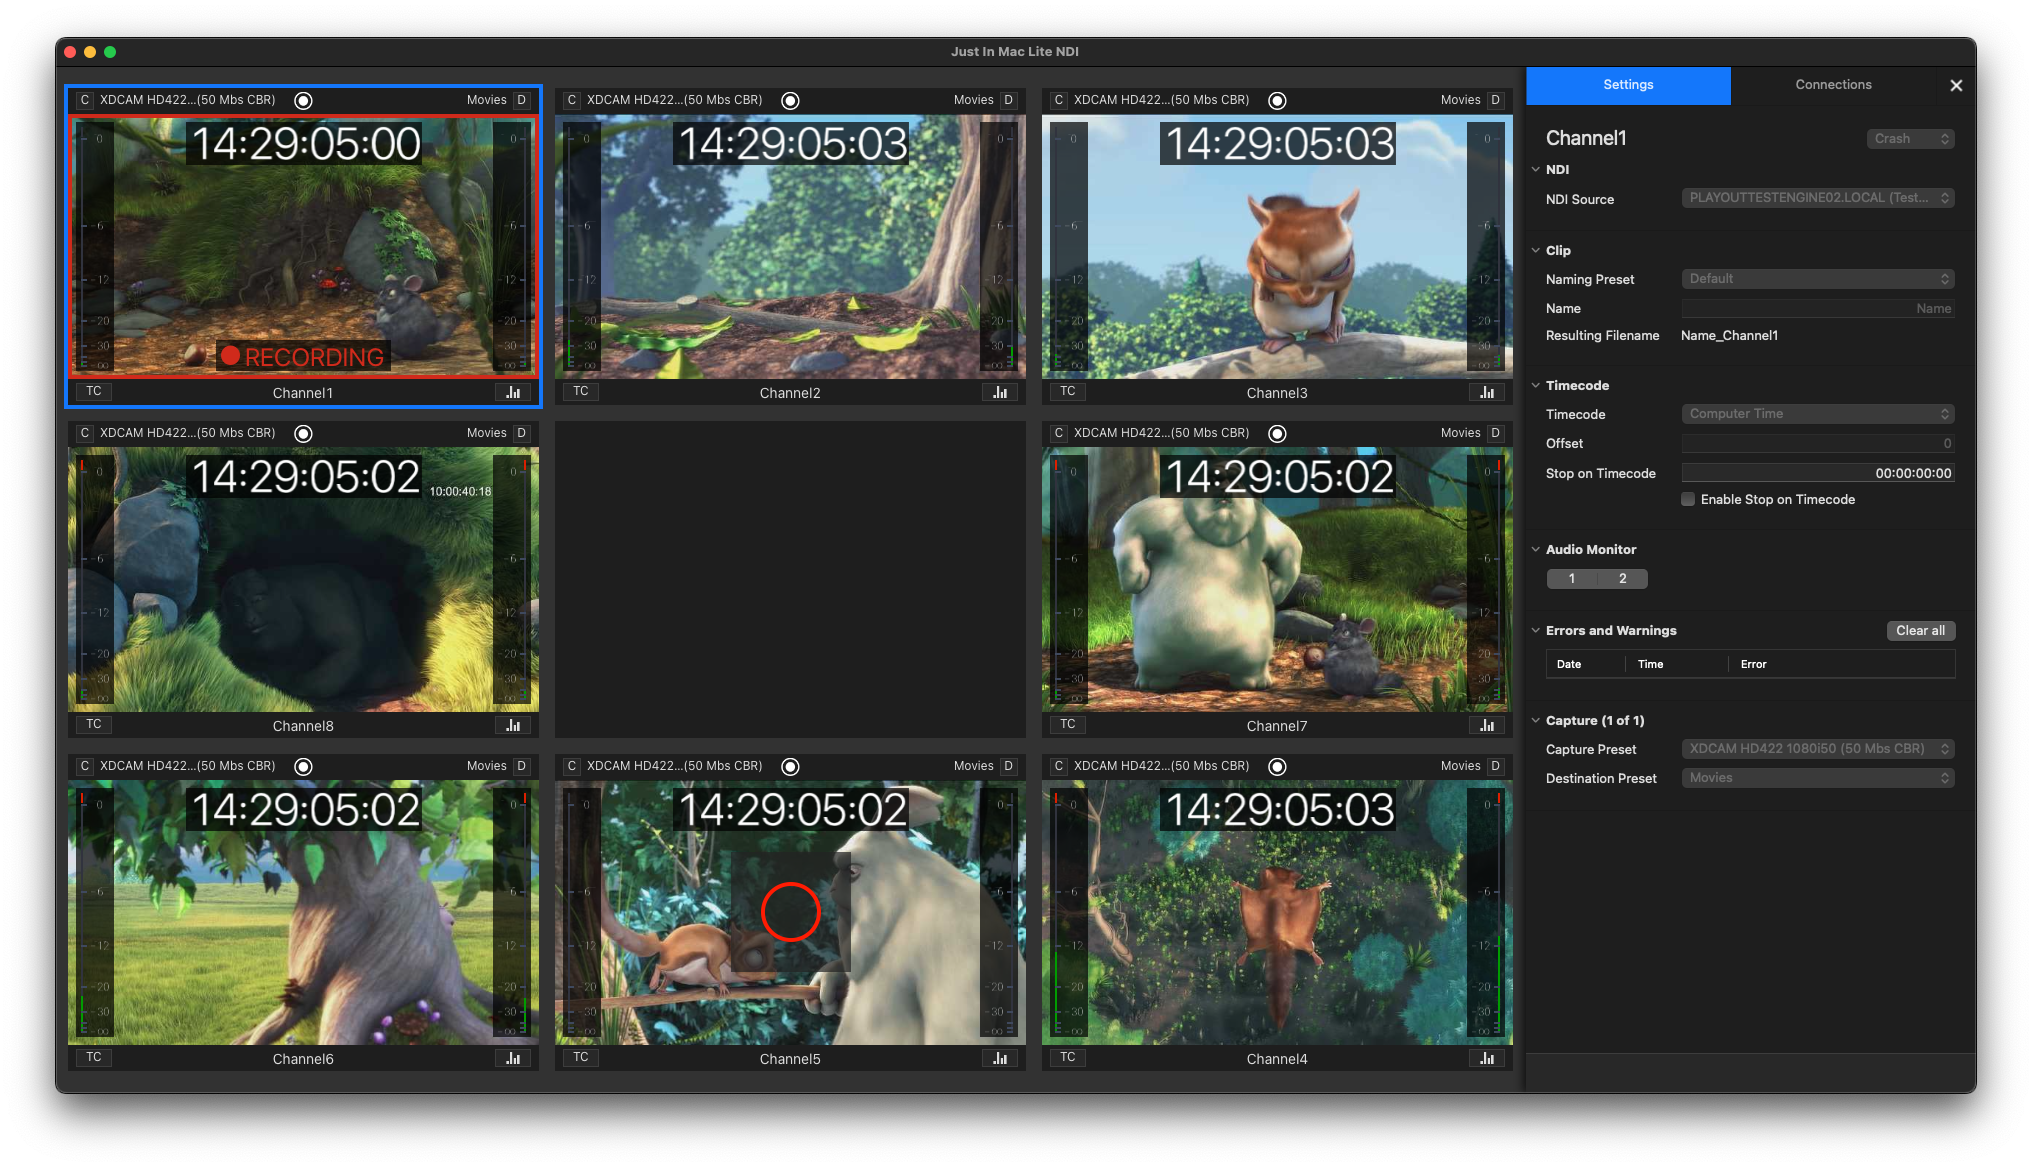The image size is (2032, 1167).
Task: Select audio monitor channel 2
Action: [1622, 579]
